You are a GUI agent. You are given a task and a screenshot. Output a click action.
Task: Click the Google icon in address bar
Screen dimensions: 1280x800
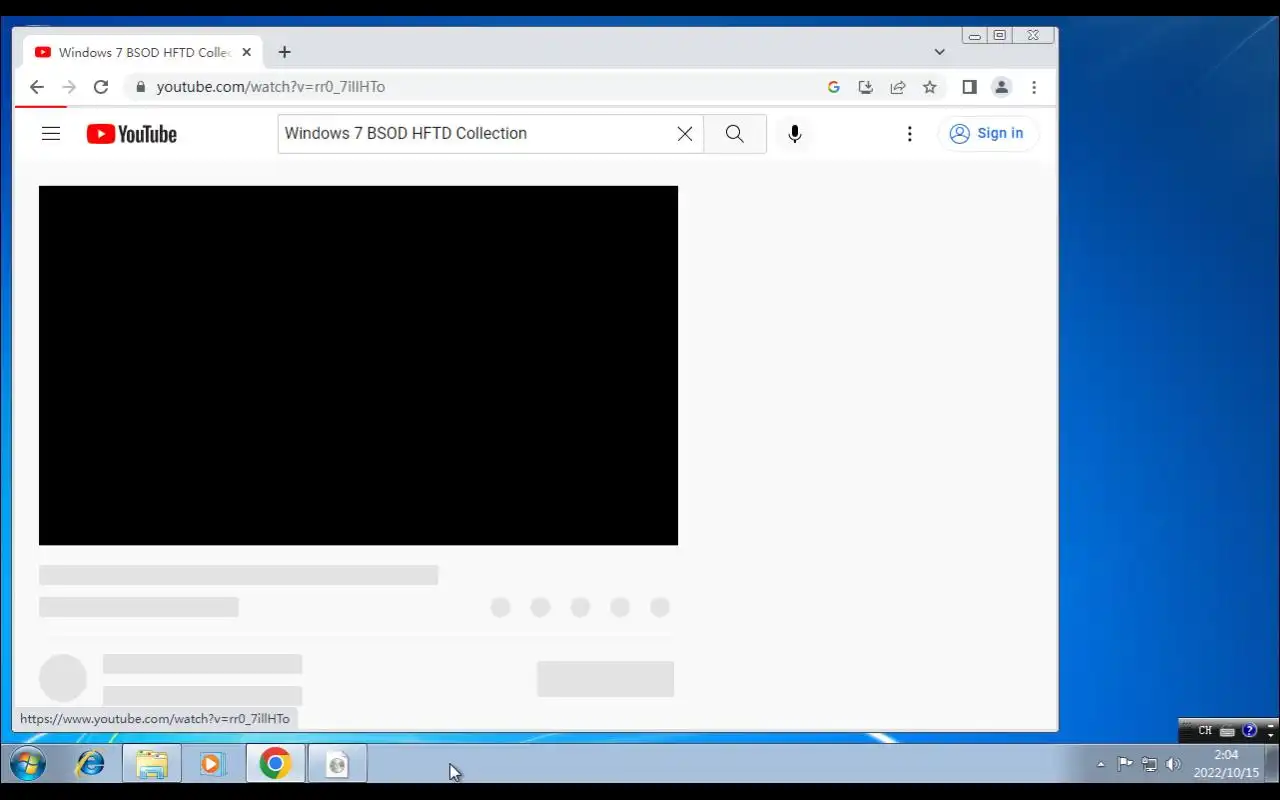(834, 87)
